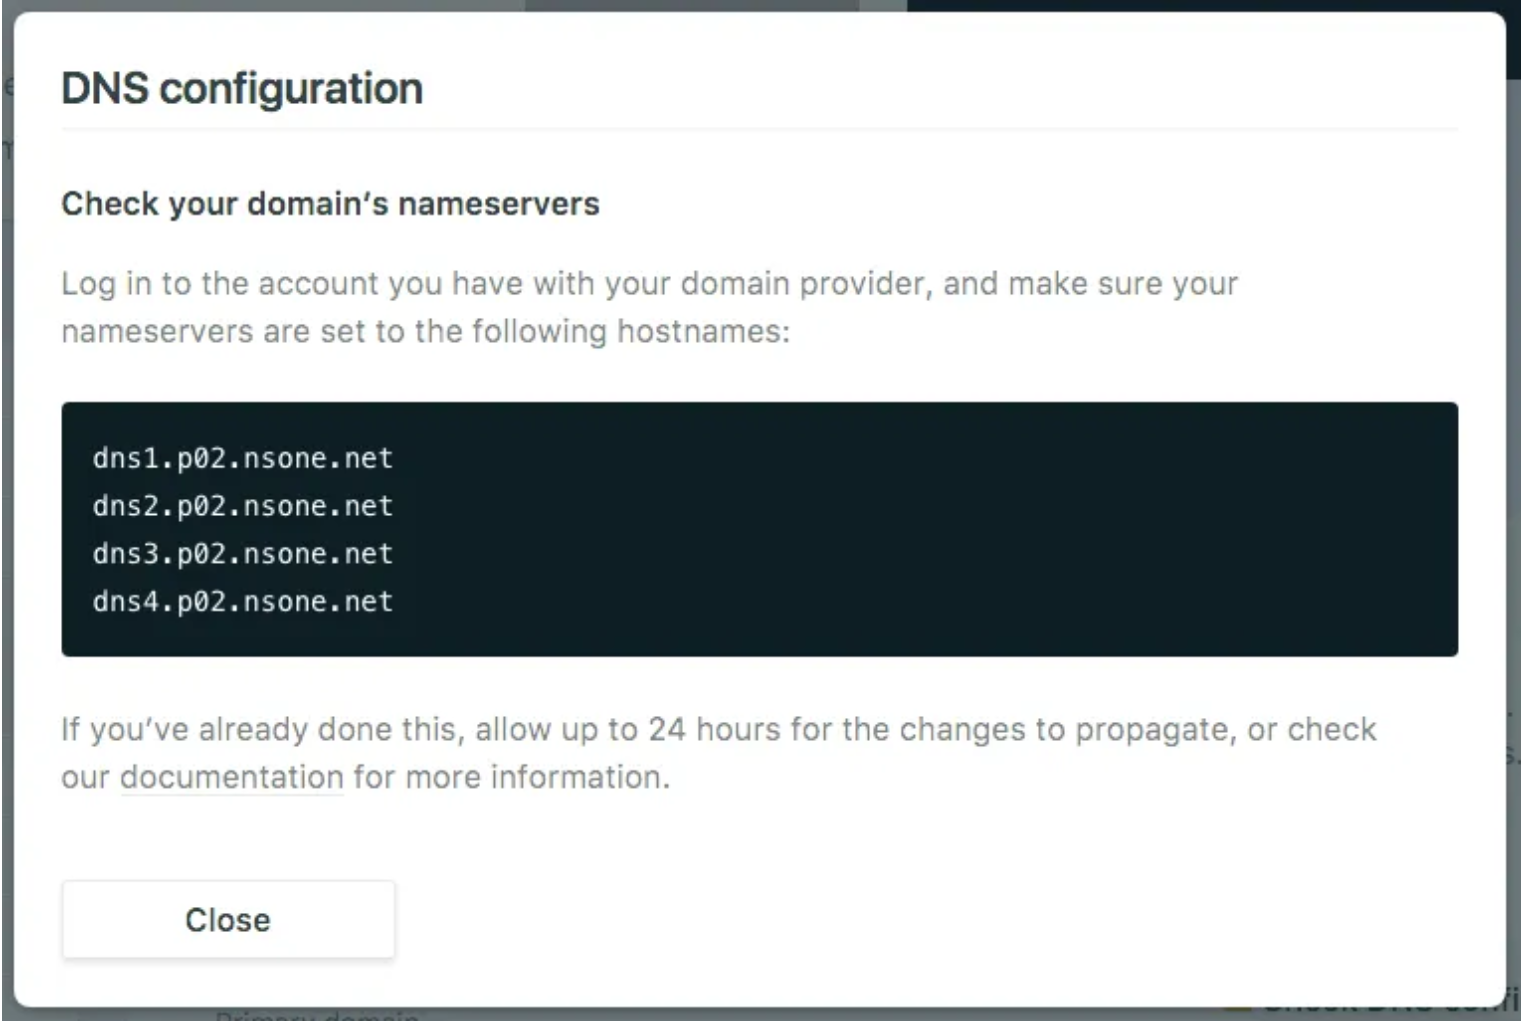Click the blank dialog area right of Close
Viewport: 1521px width, 1021px height.
click(x=900, y=919)
